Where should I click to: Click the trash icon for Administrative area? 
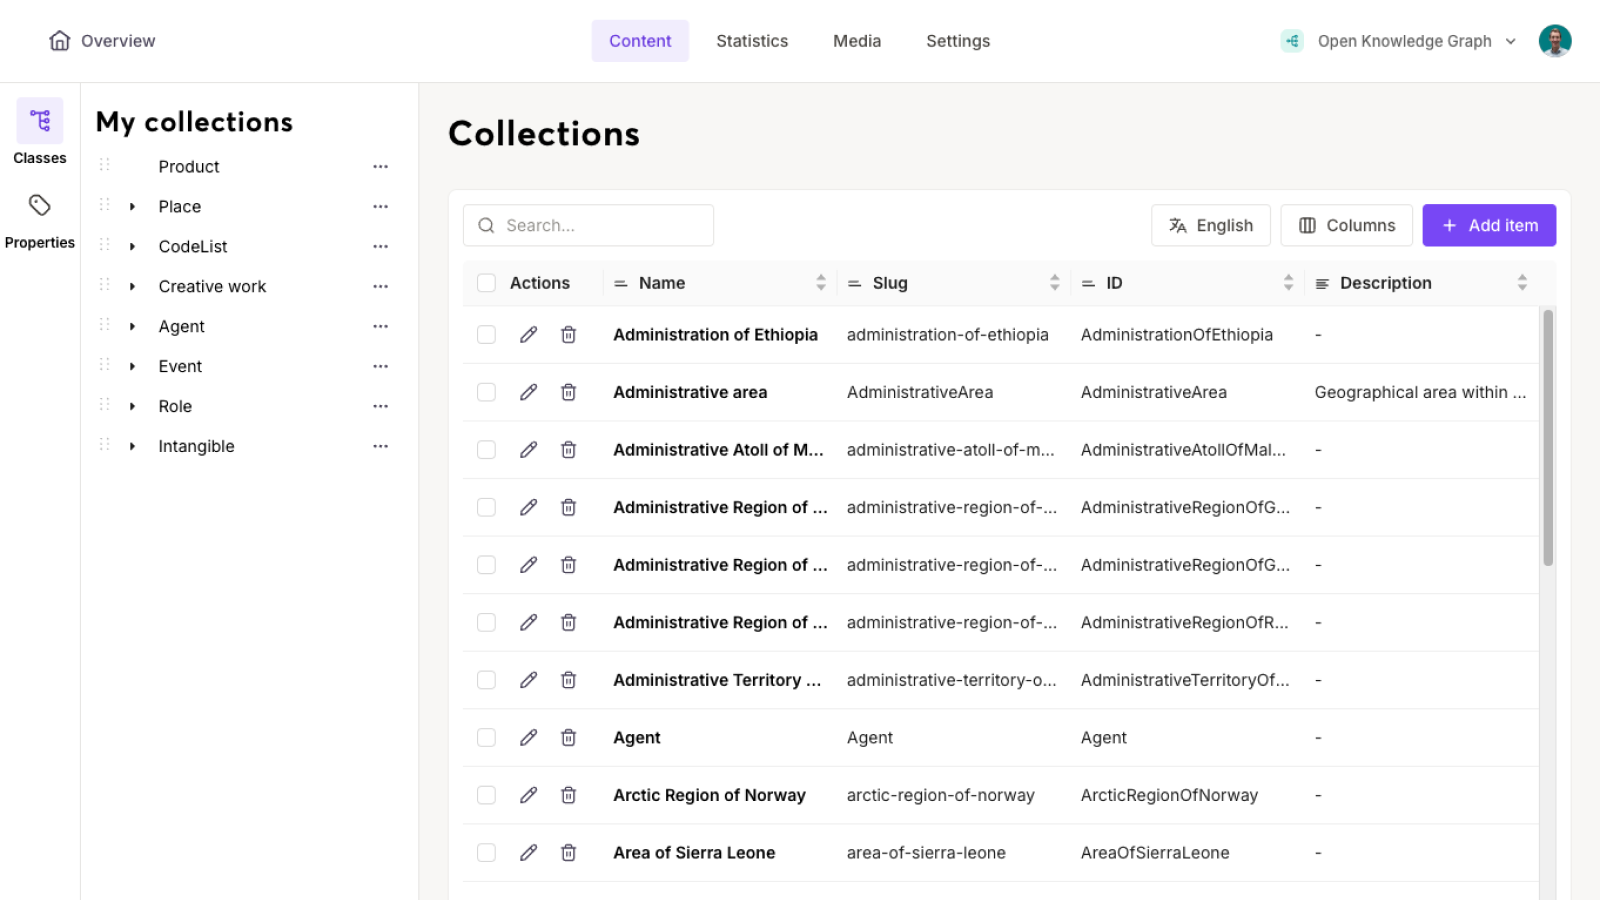568,392
